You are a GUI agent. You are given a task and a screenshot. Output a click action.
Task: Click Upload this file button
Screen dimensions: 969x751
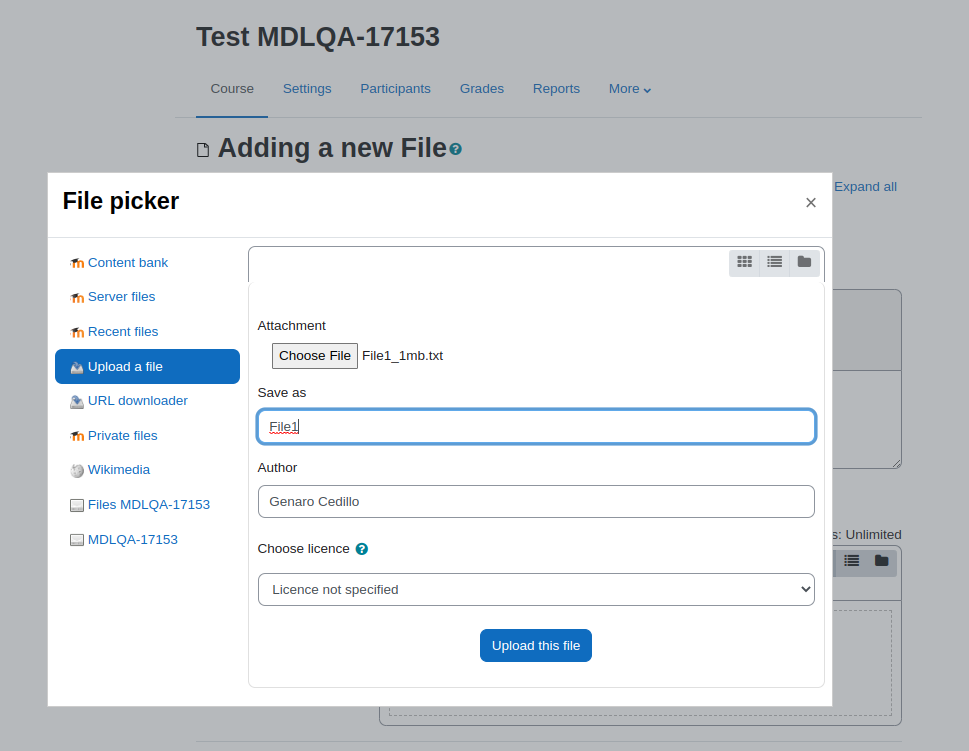click(x=536, y=646)
